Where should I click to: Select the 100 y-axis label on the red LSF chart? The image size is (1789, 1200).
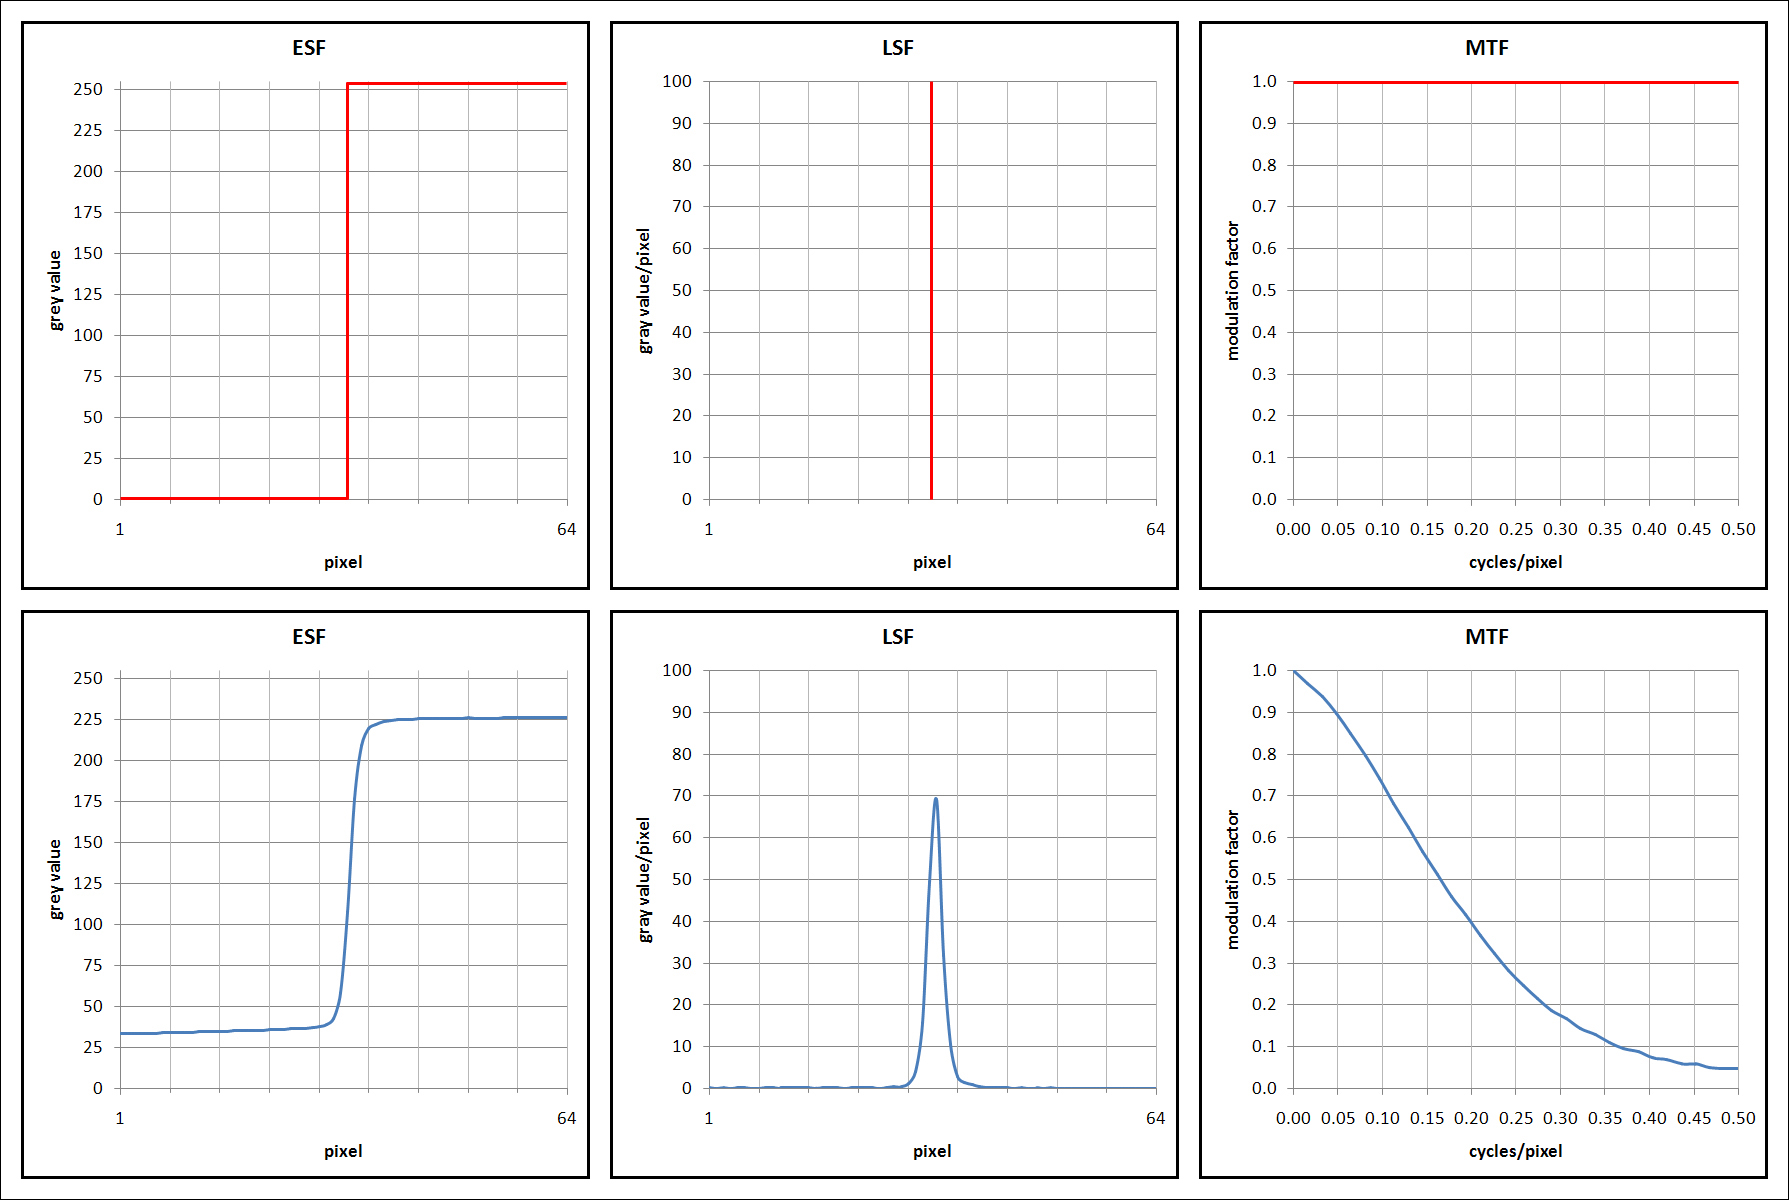point(677,81)
